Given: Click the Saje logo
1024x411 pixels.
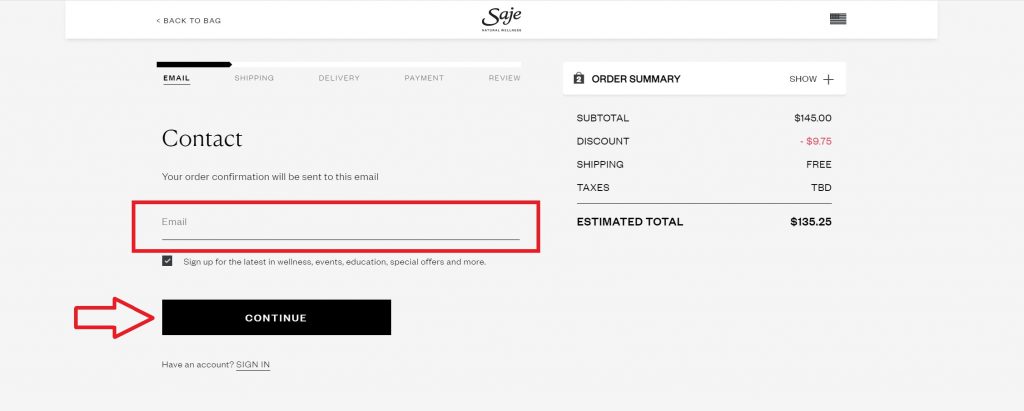Looking at the screenshot, I should point(501,19).
